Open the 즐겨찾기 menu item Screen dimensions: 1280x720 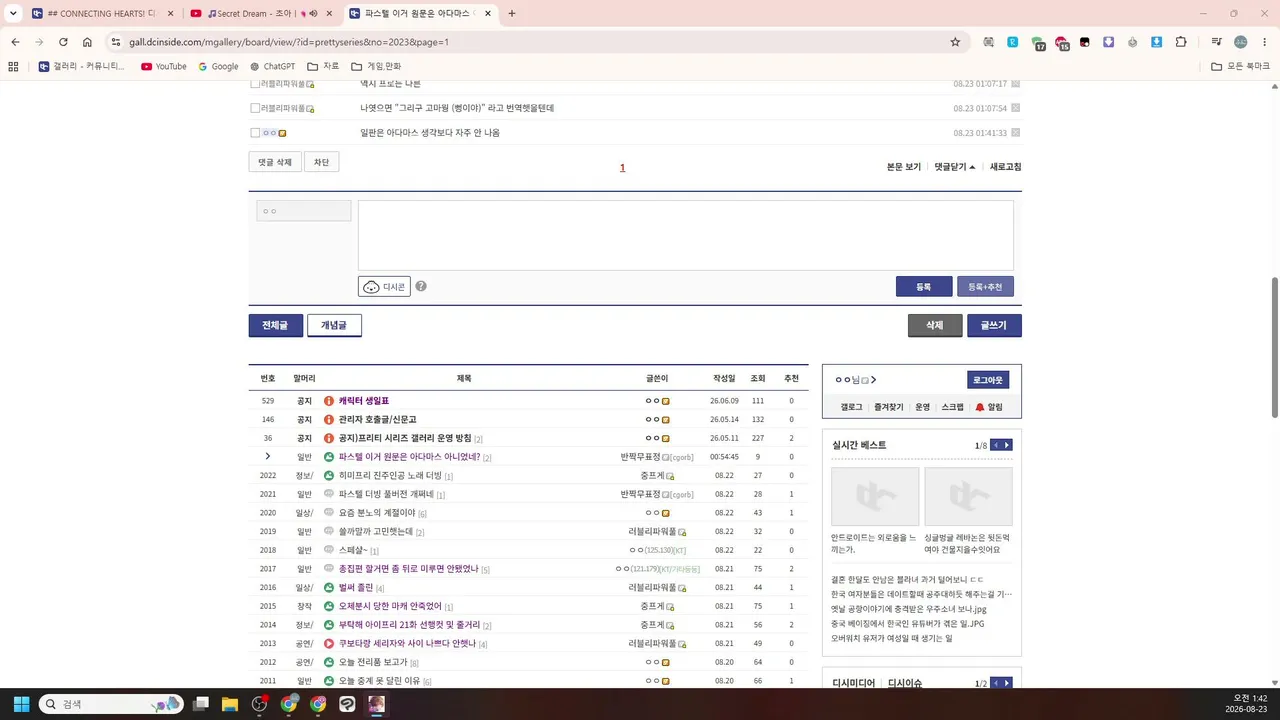pos(888,407)
